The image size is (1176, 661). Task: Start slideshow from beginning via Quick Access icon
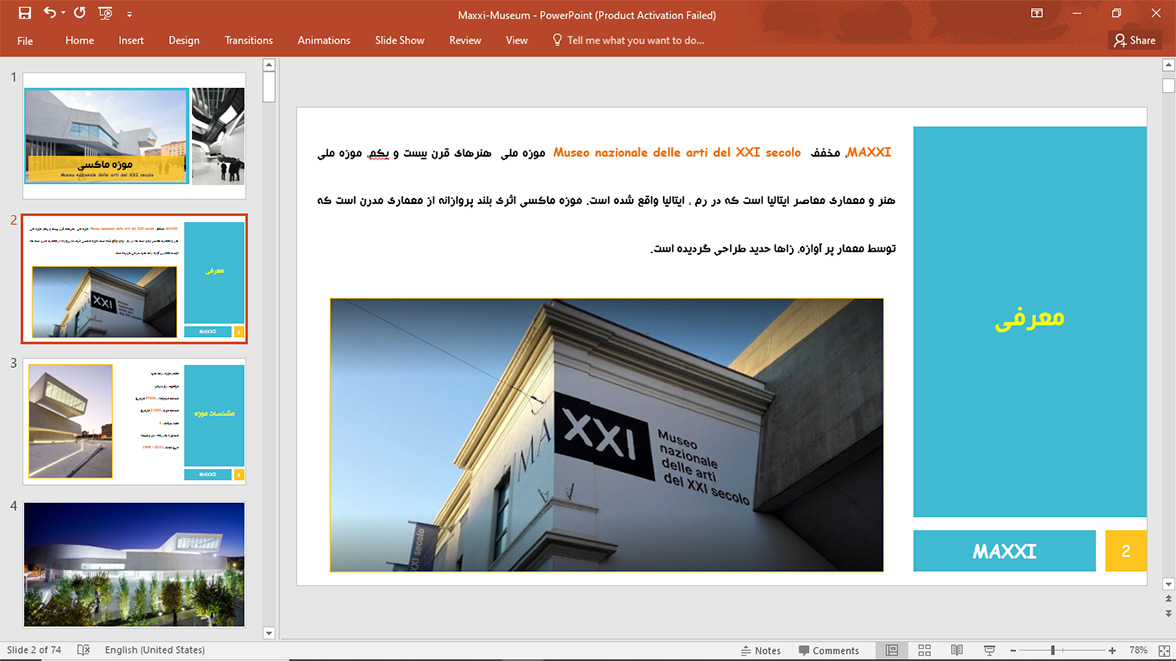tap(105, 13)
